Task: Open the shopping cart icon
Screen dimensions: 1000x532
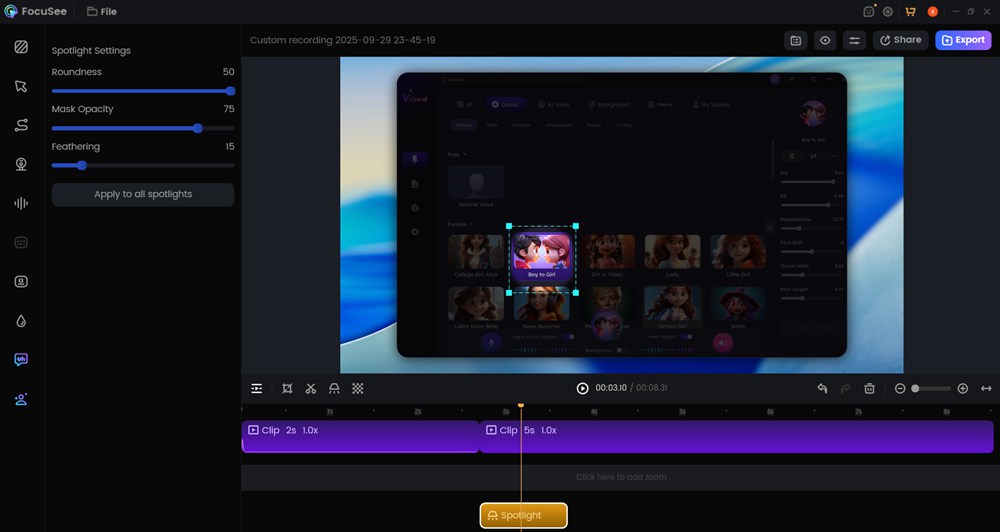Action: 910,12
